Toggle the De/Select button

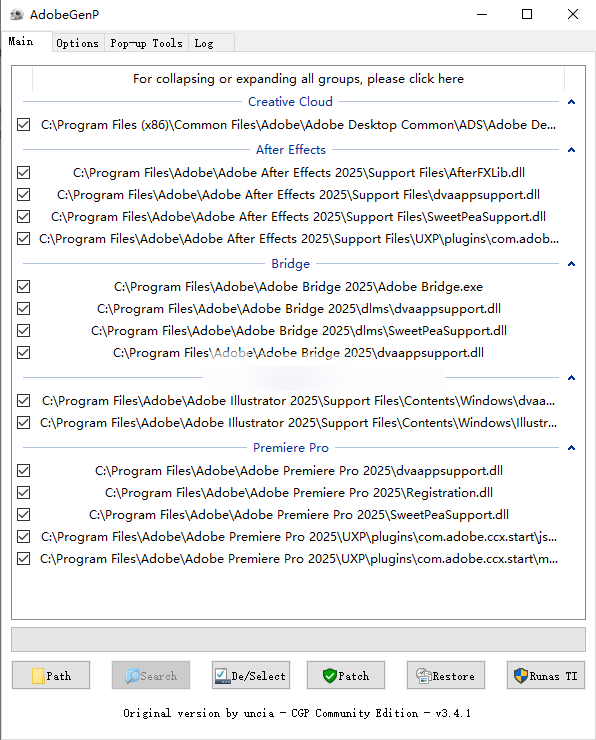pyautogui.click(x=251, y=675)
